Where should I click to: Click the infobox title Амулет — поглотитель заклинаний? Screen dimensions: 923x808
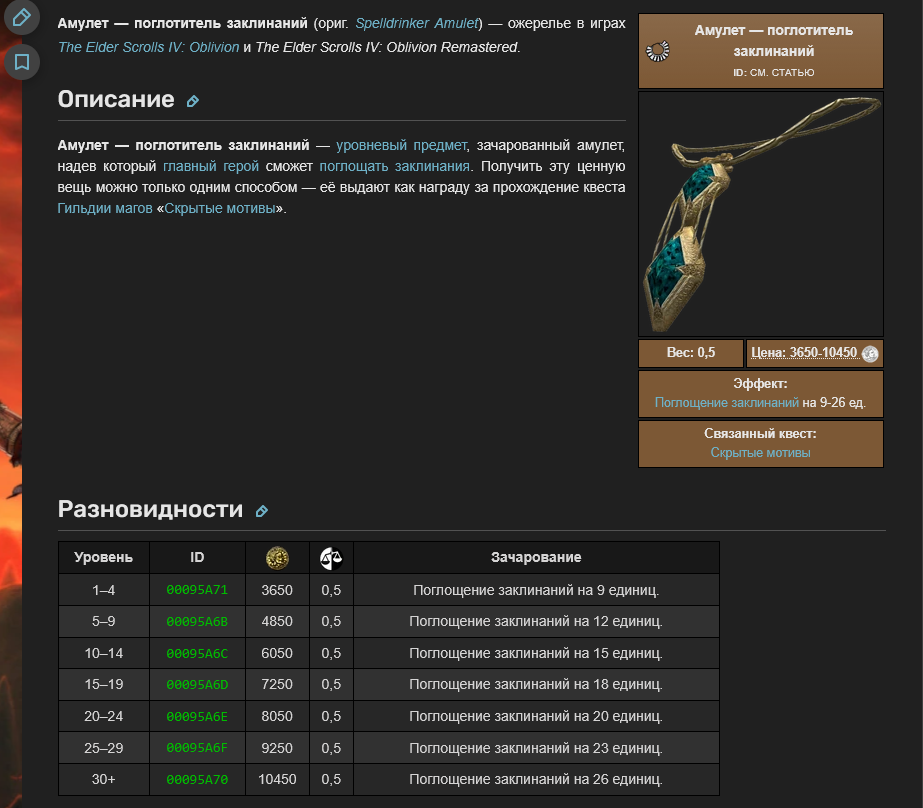point(773,41)
